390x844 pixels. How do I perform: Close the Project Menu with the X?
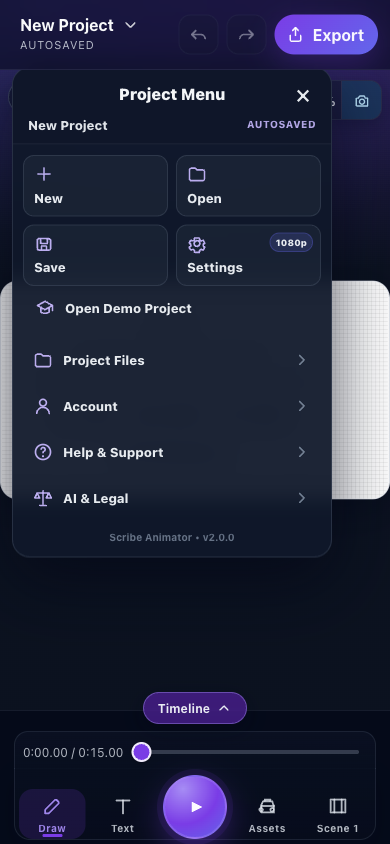303,96
